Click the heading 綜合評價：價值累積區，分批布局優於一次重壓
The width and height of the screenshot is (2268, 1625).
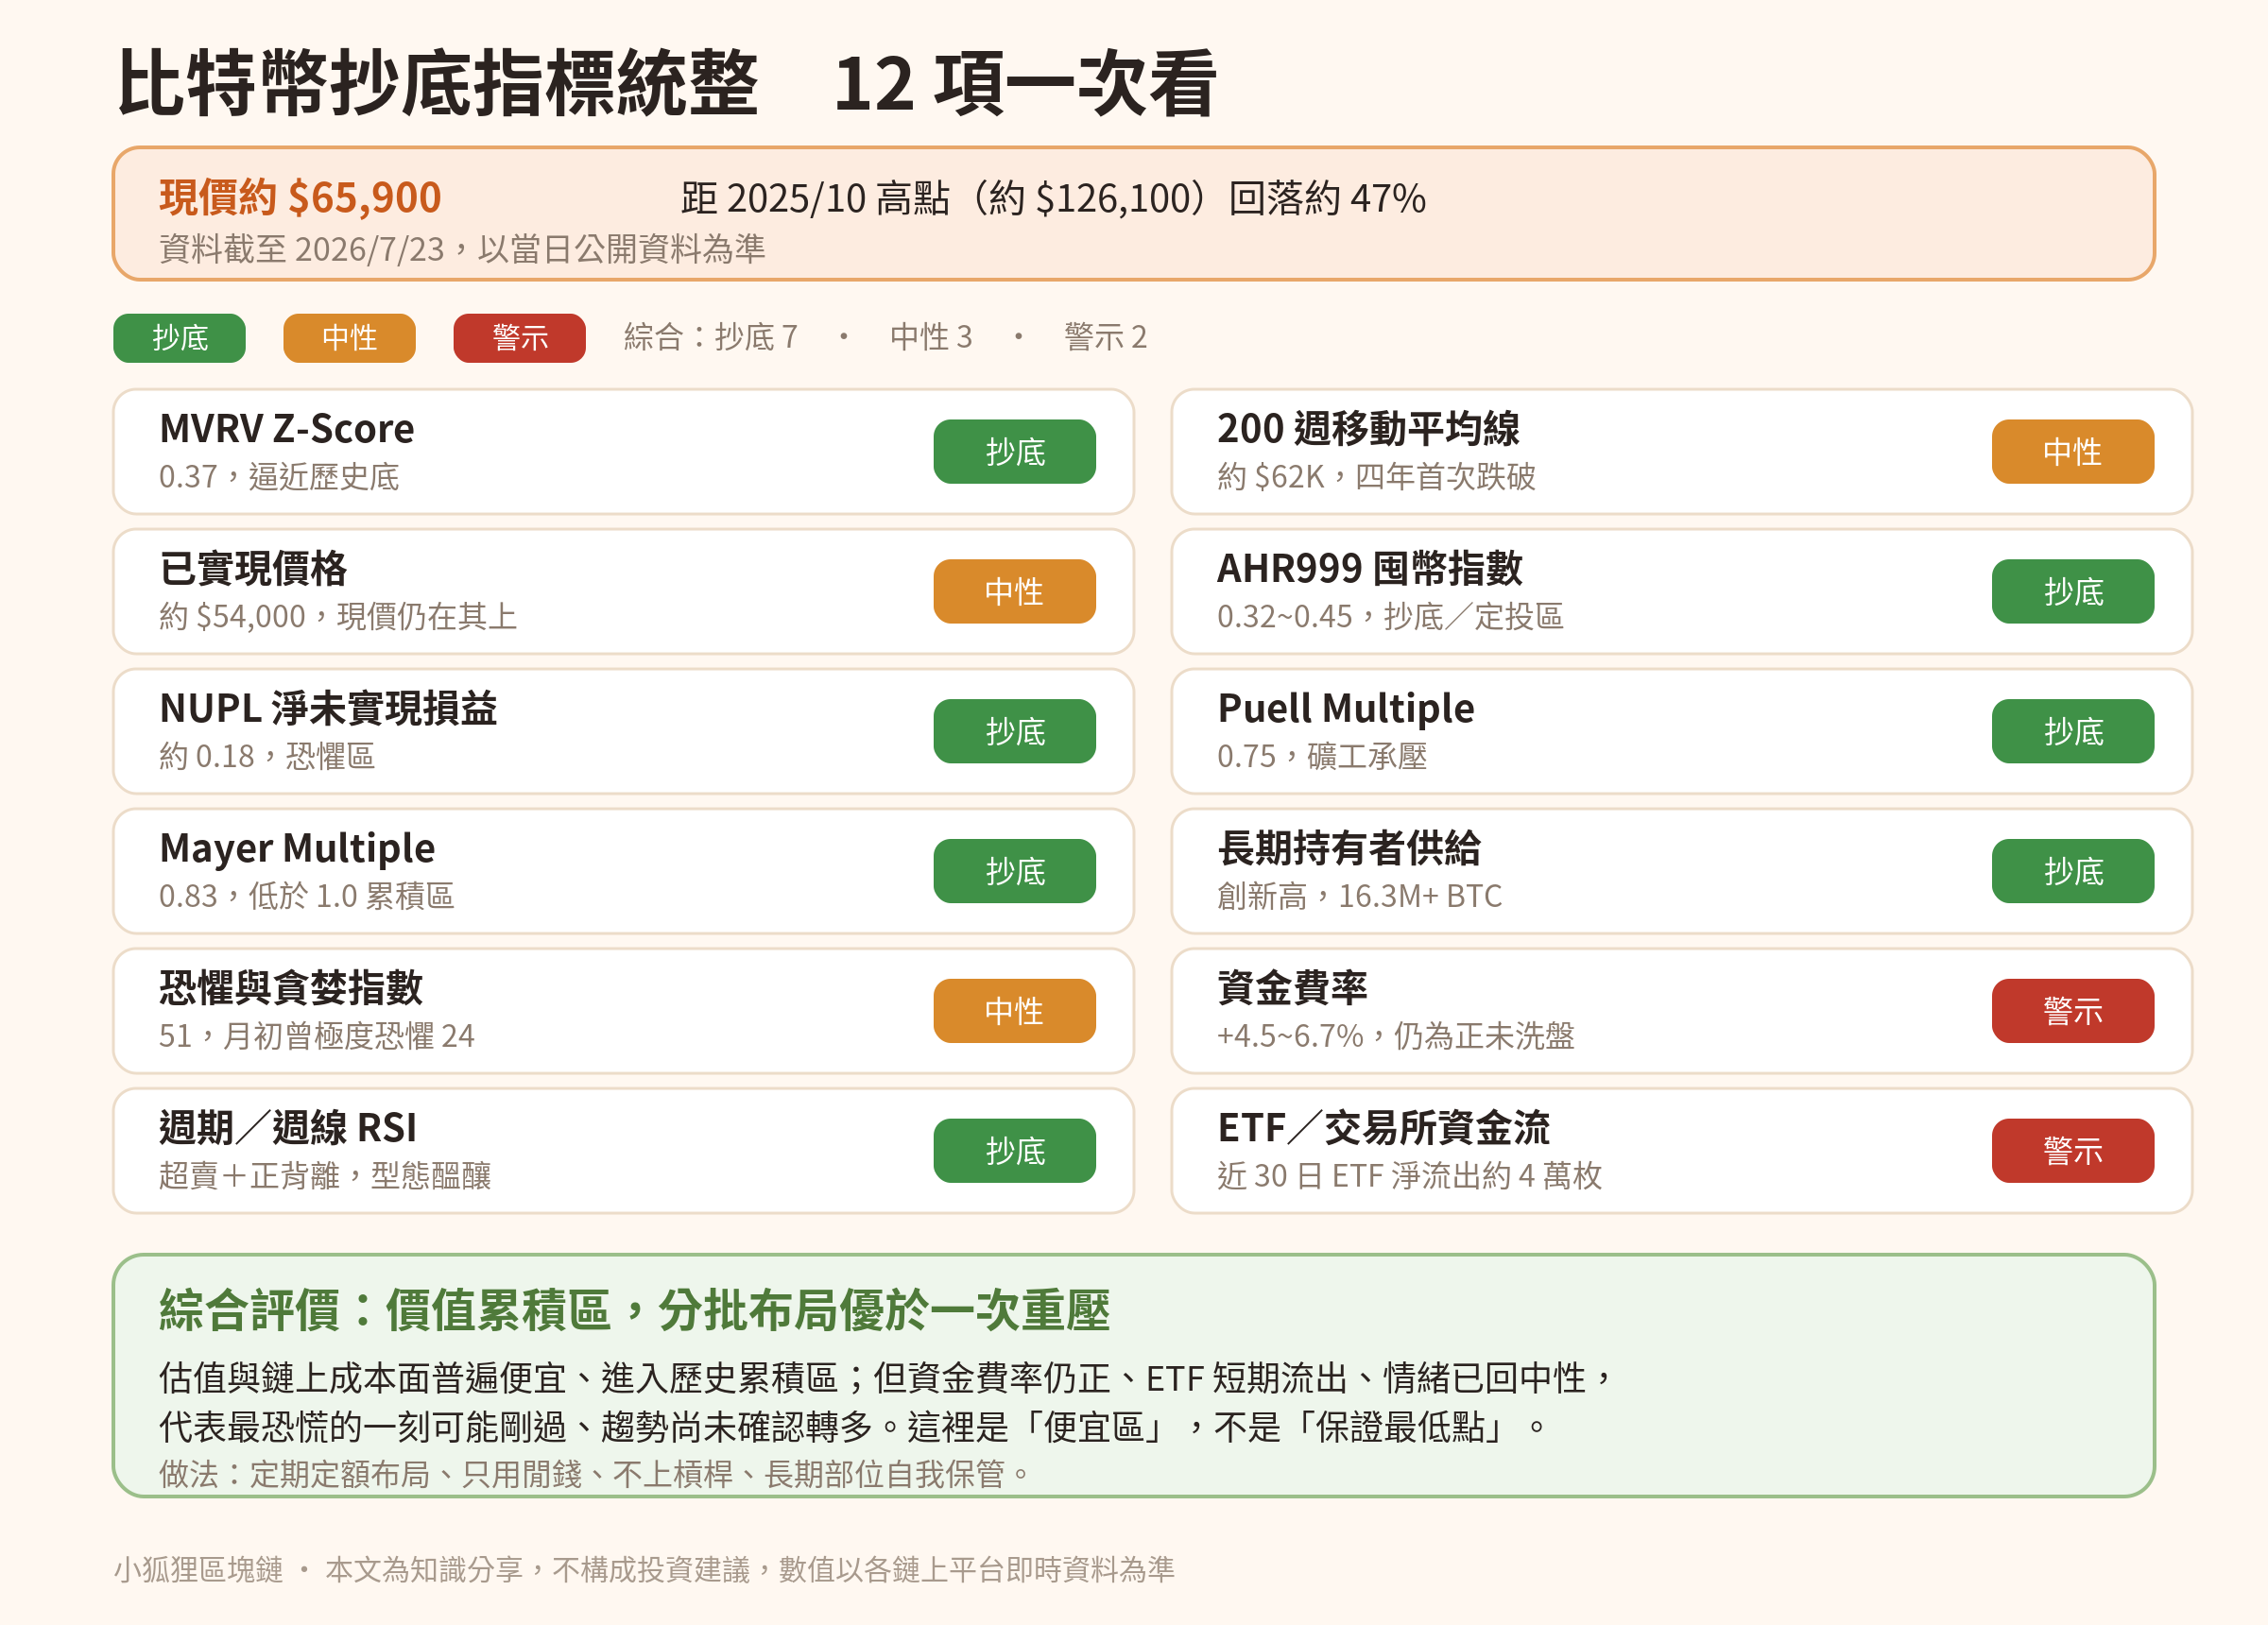(x=634, y=1311)
